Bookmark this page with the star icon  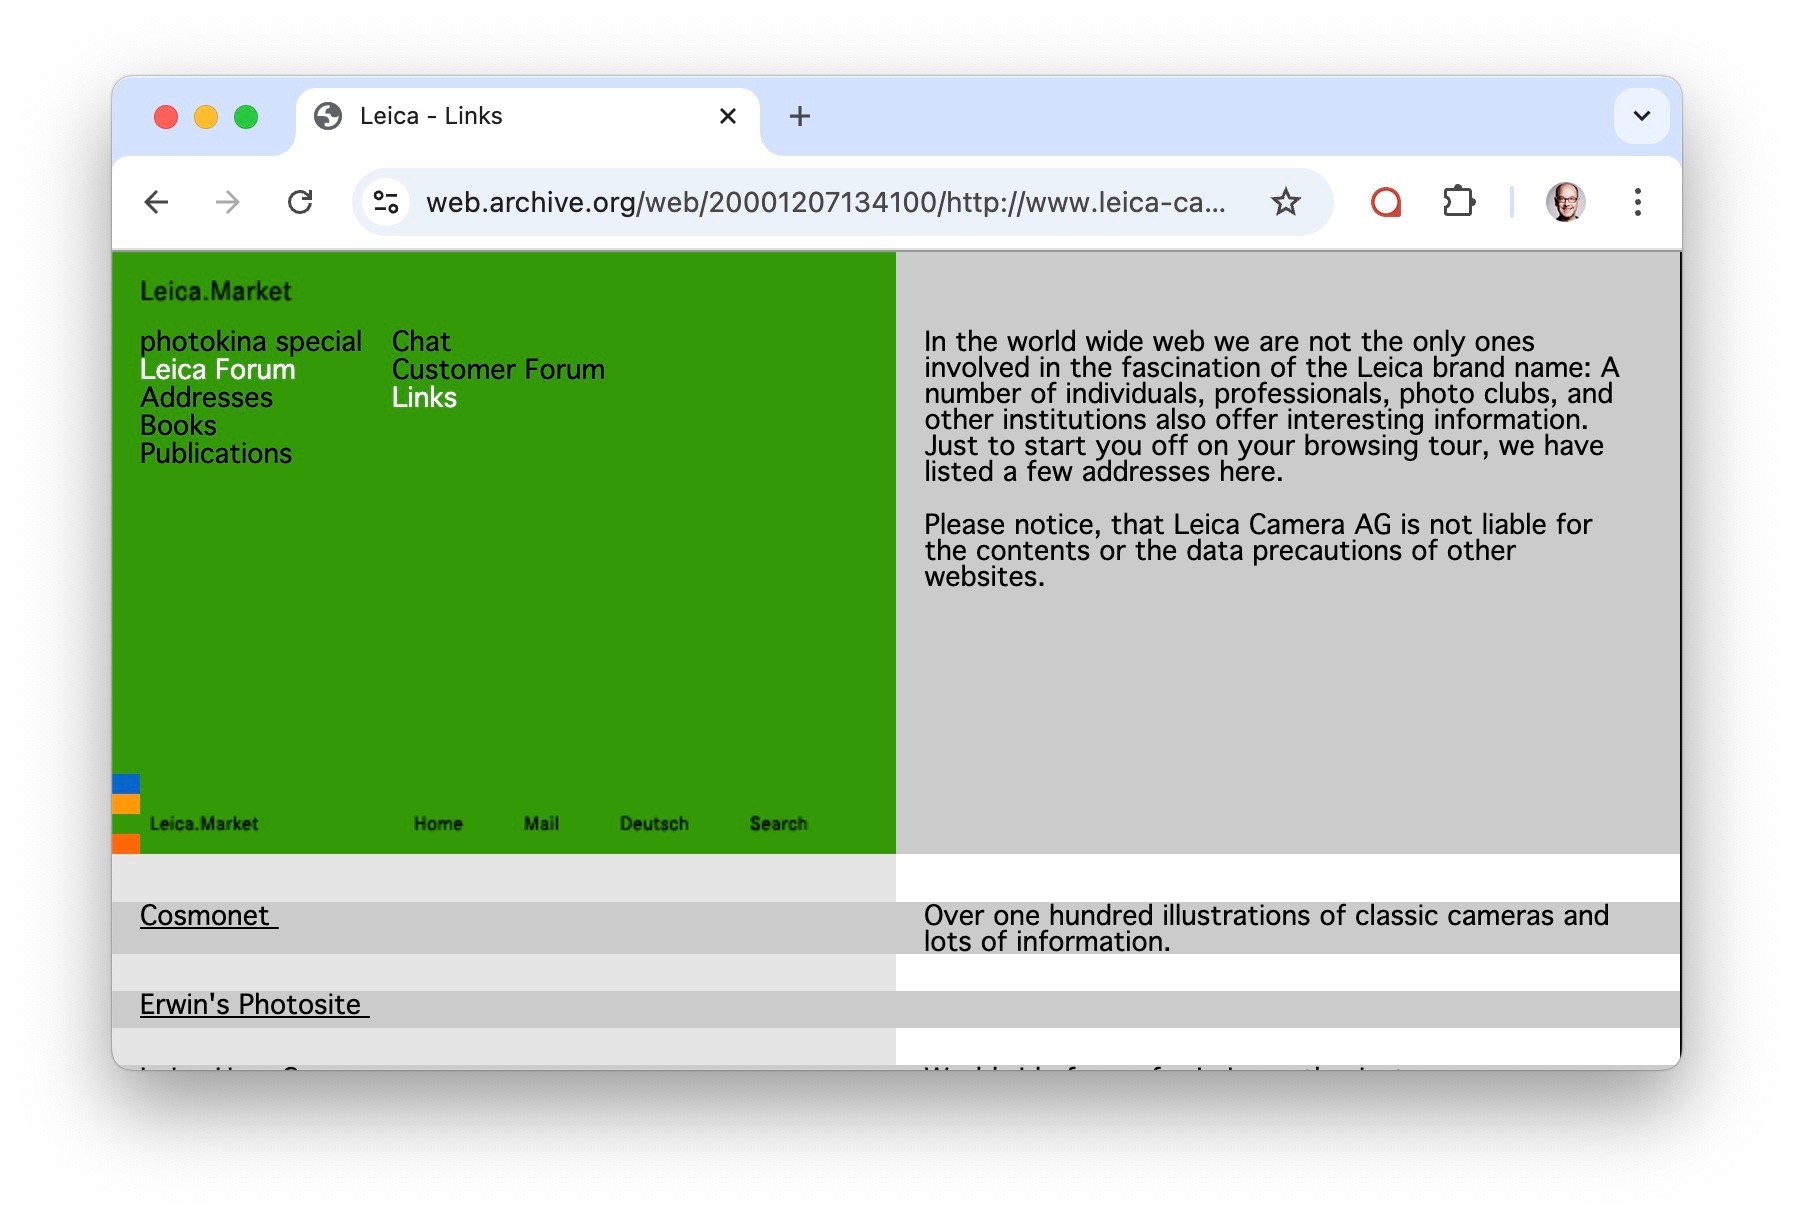(x=1285, y=203)
